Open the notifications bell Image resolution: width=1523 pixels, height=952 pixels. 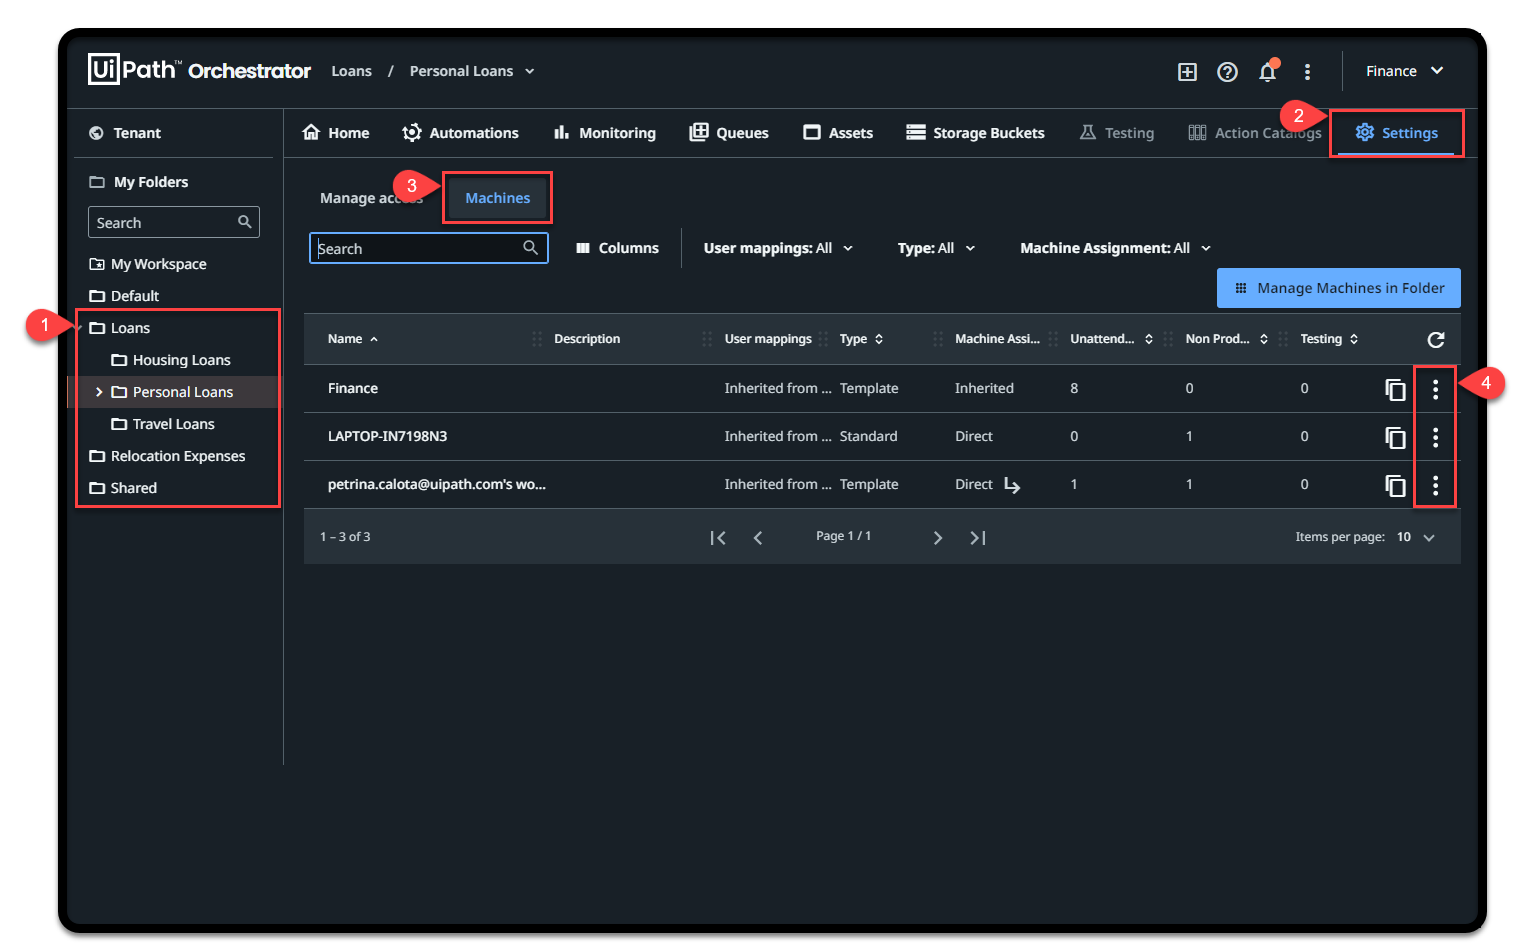[x=1268, y=70]
